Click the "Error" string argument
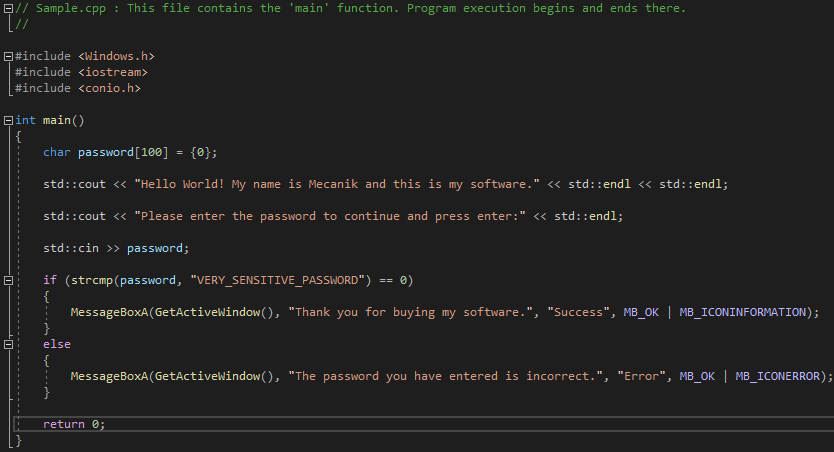This screenshot has width=834, height=452. coord(641,376)
